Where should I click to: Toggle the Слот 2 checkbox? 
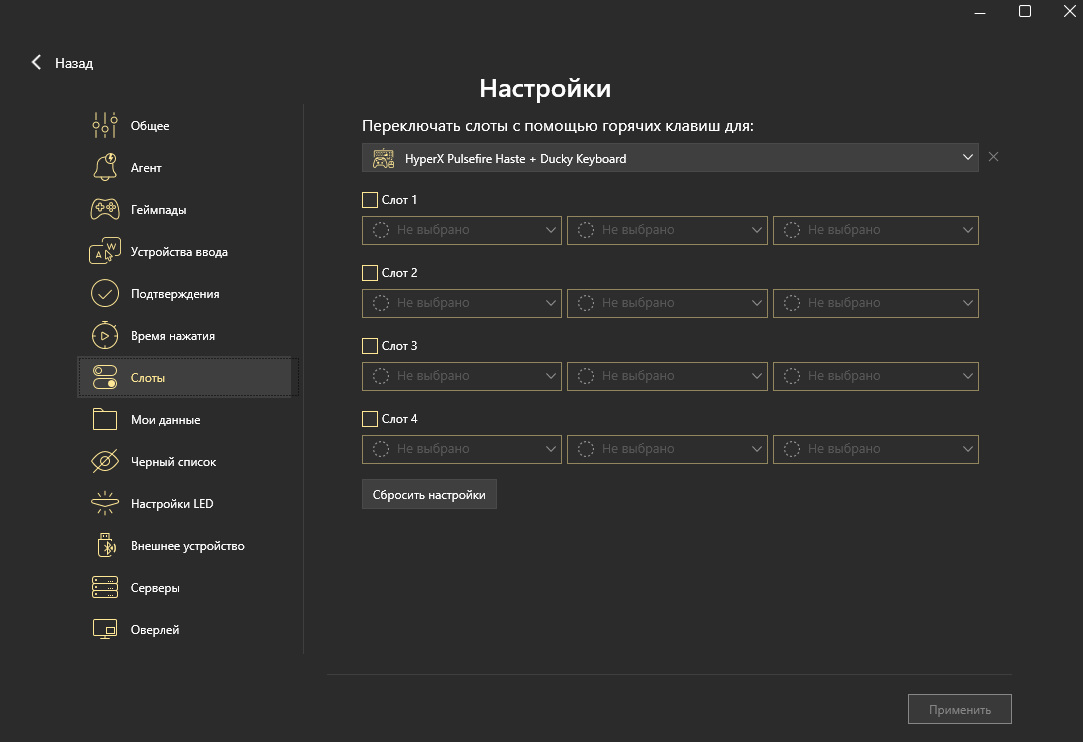pos(370,273)
